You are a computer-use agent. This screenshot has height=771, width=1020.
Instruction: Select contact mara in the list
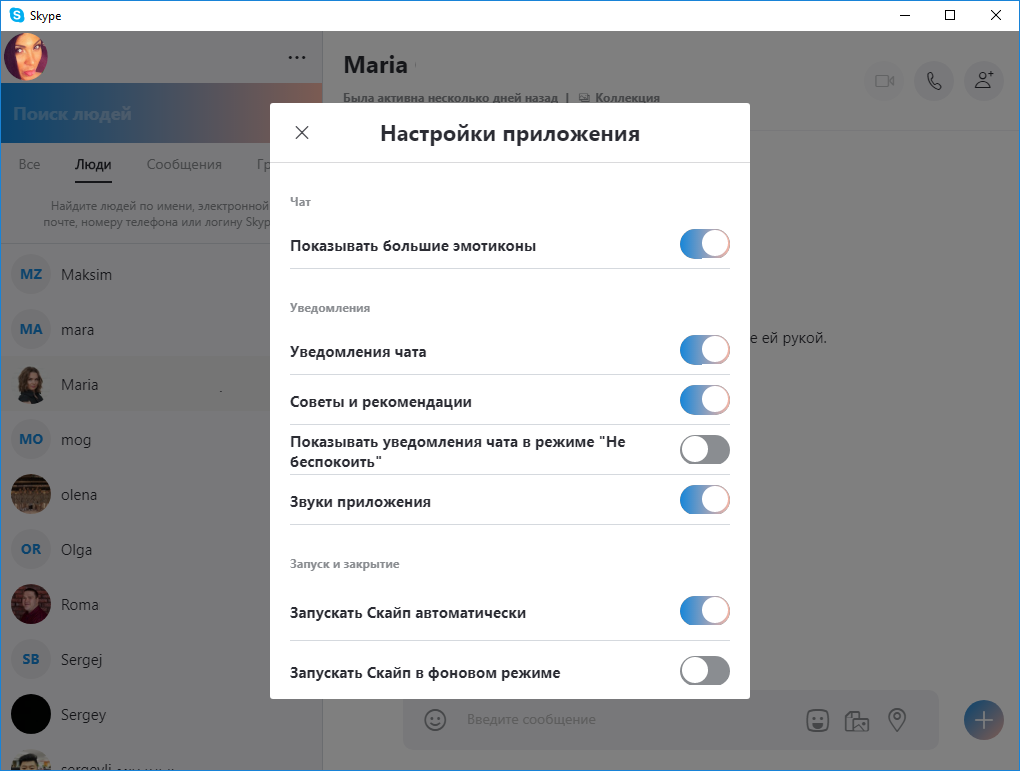point(135,329)
